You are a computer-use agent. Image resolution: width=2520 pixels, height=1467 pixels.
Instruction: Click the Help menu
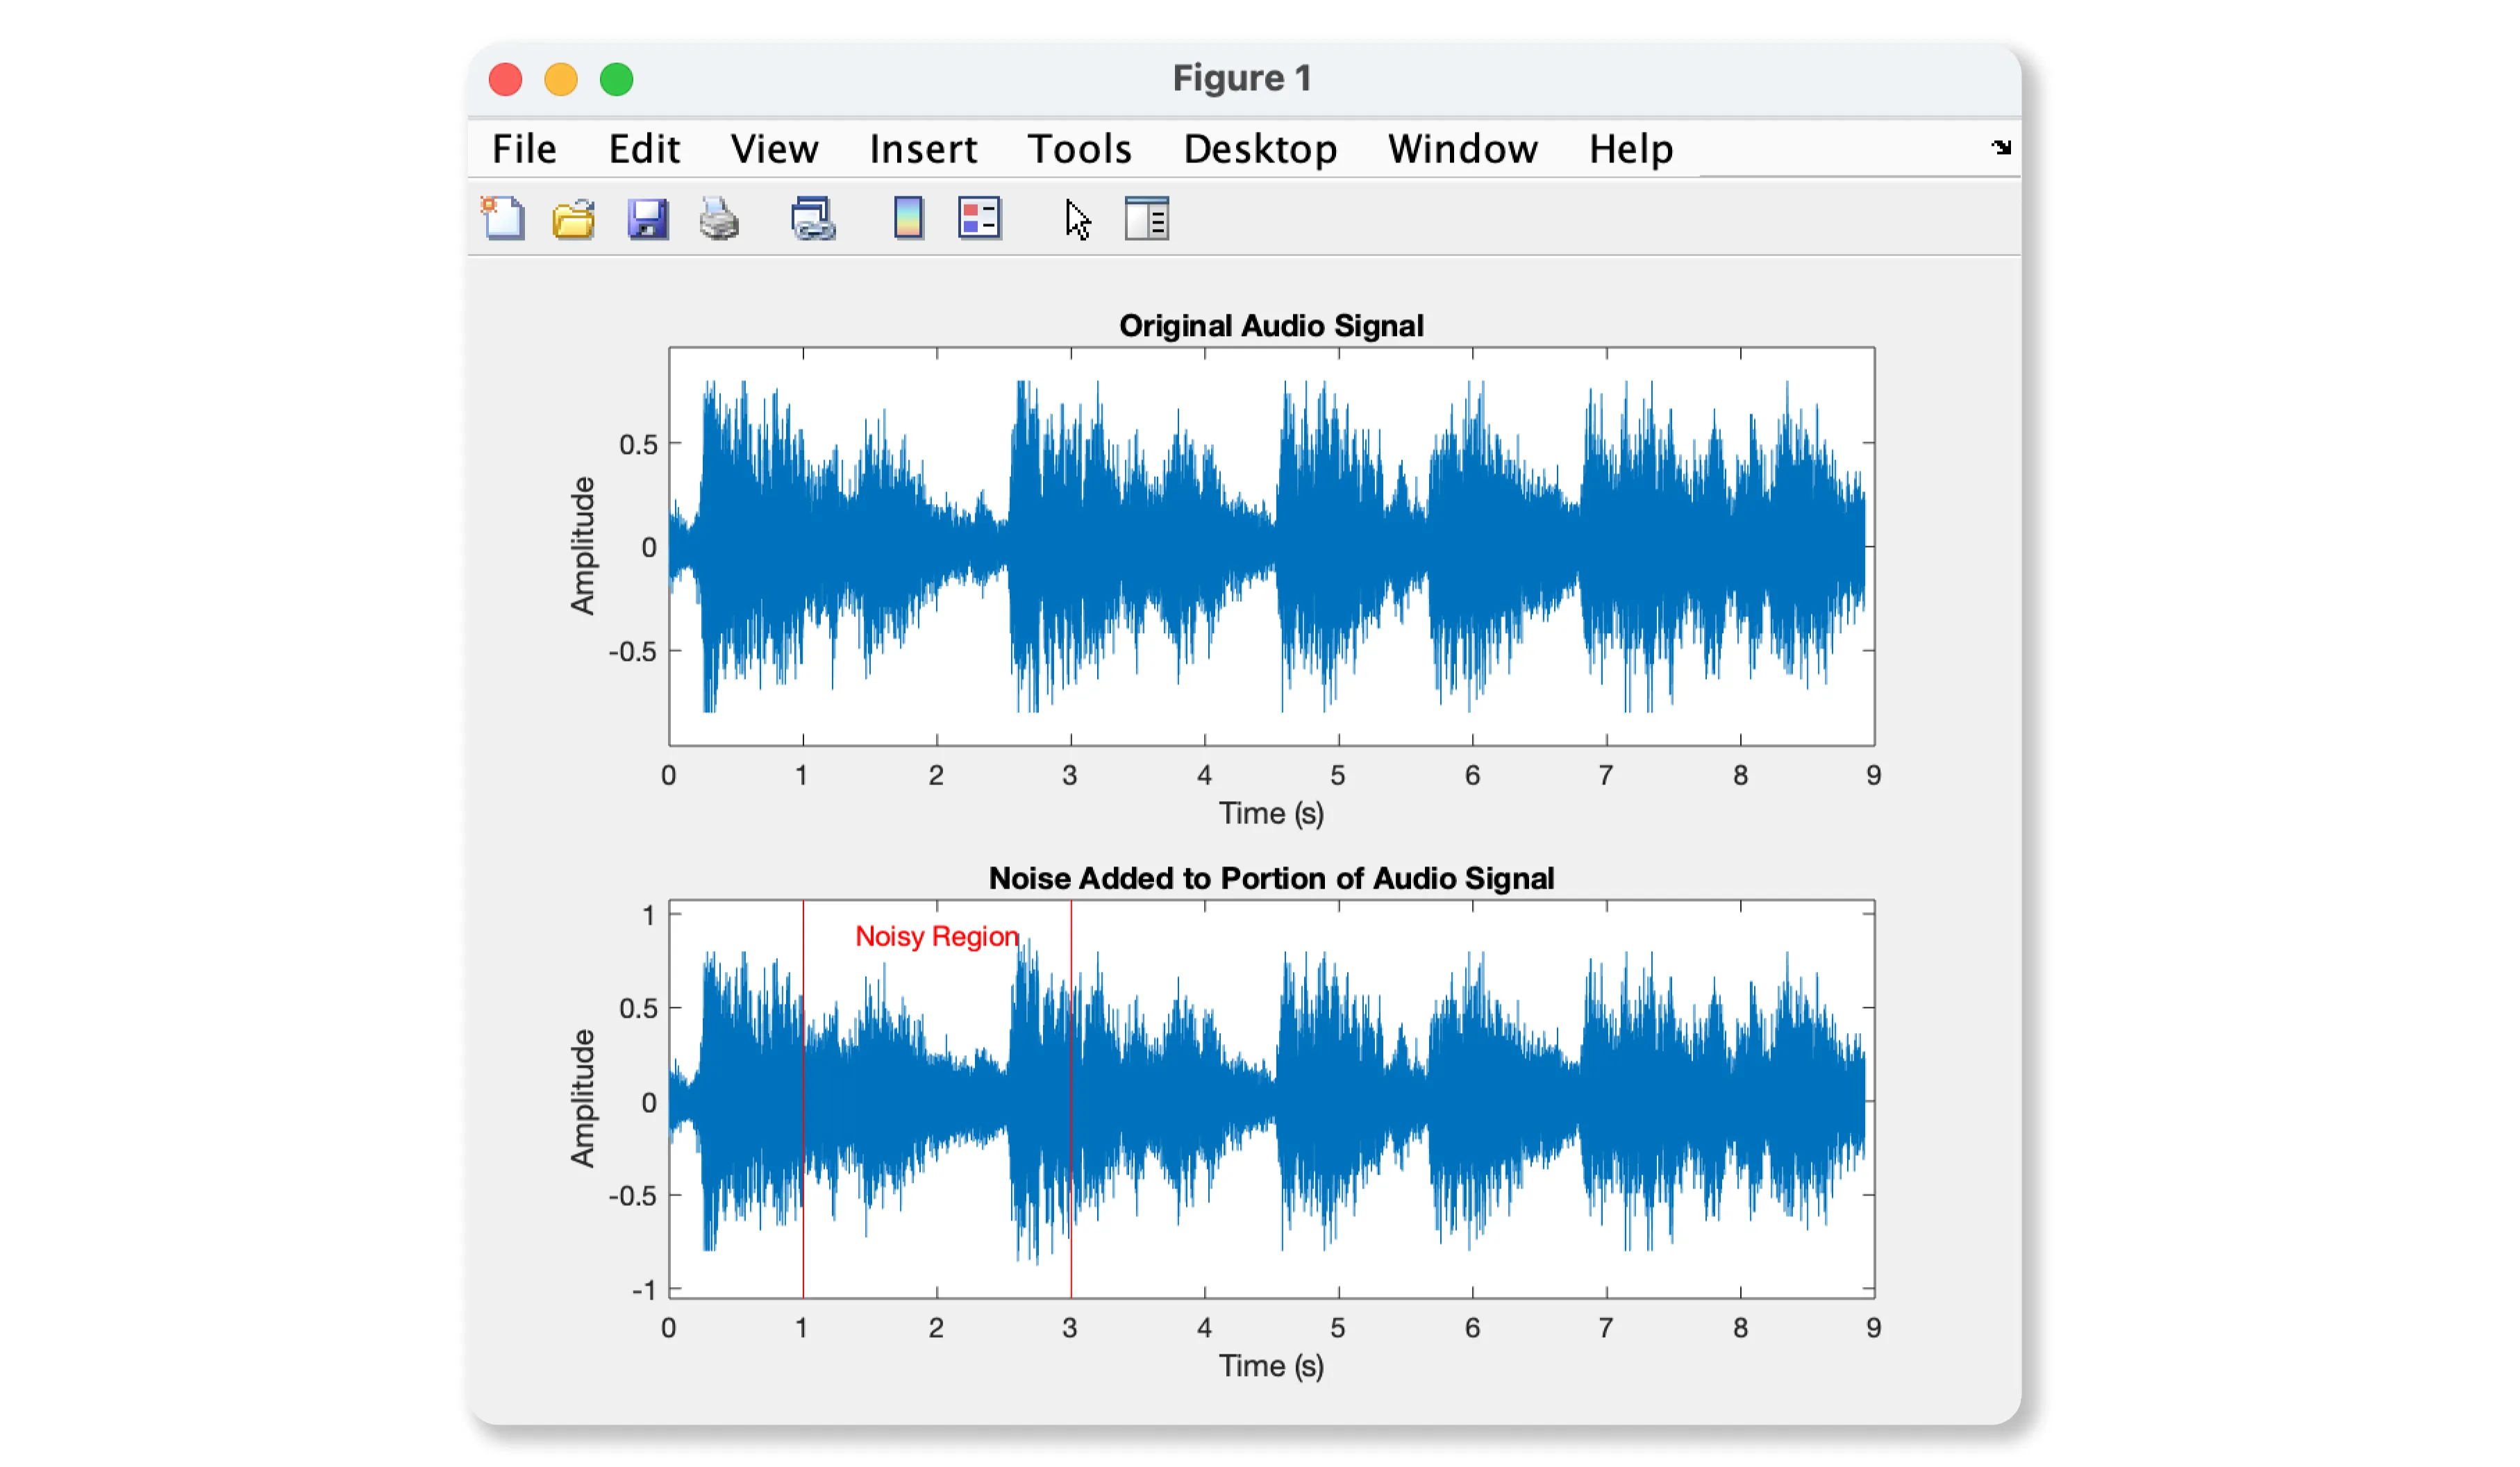(1630, 149)
